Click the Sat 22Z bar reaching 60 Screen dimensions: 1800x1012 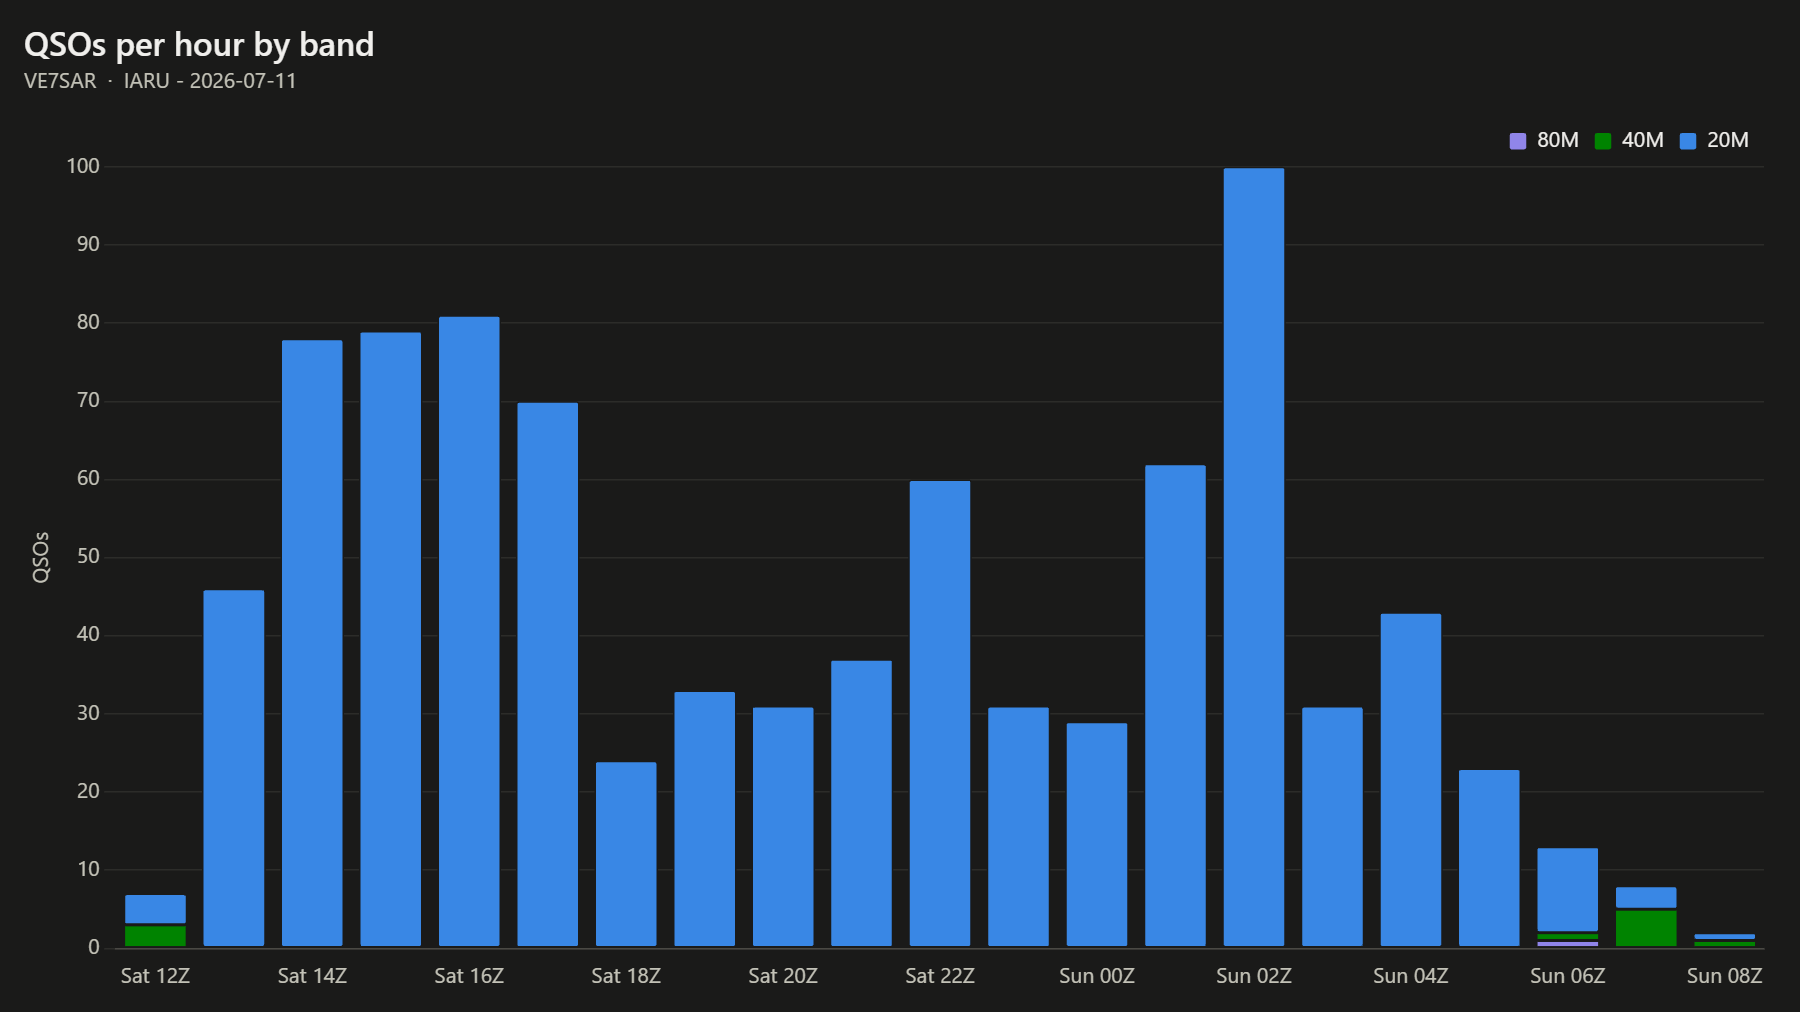pos(940,713)
